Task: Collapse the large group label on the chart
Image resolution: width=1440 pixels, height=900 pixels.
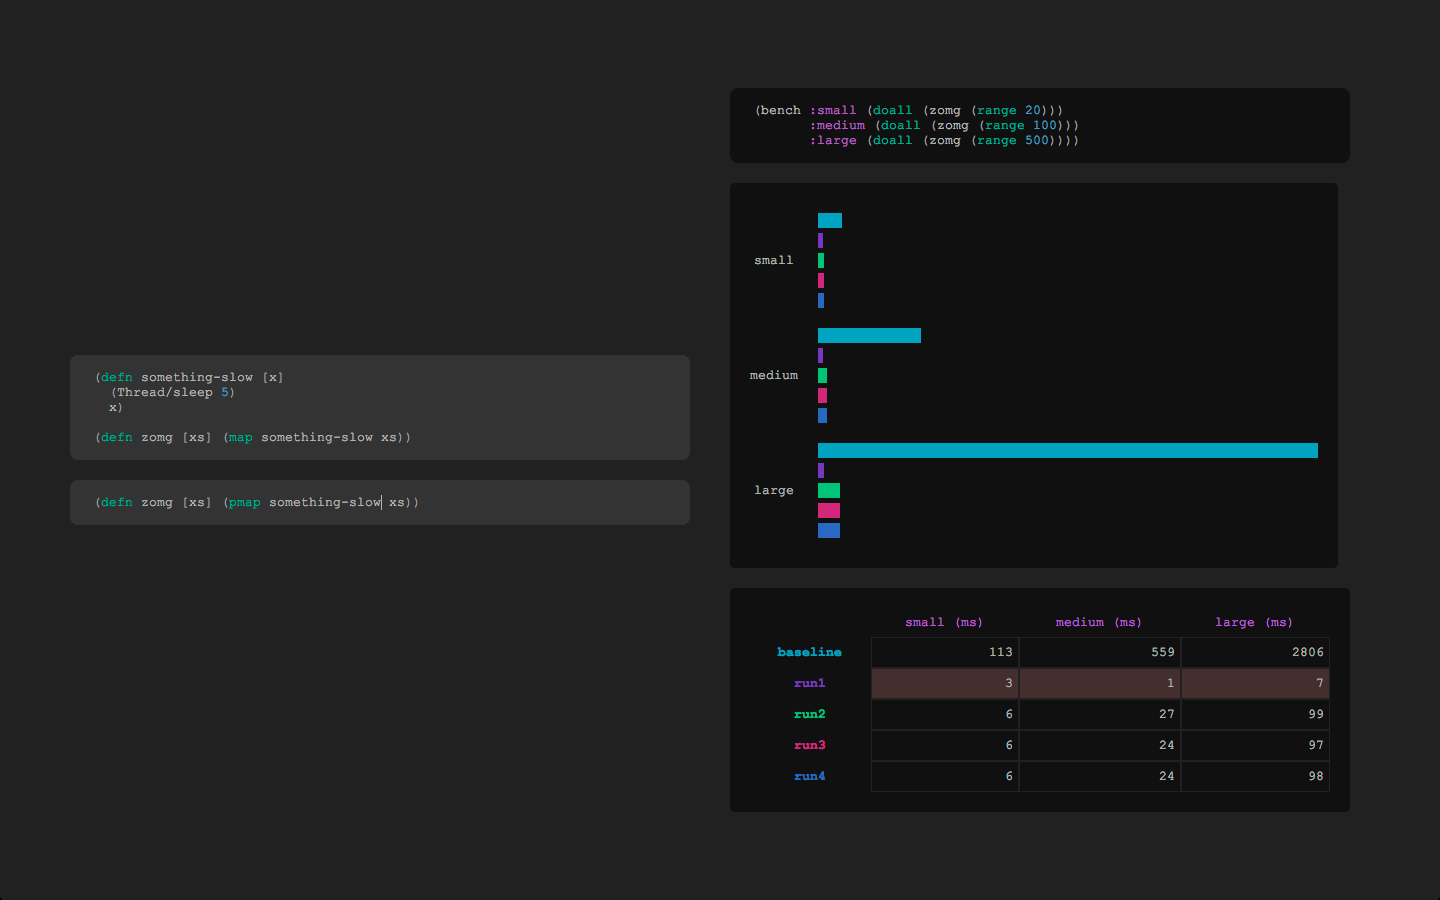Action: 774,490
